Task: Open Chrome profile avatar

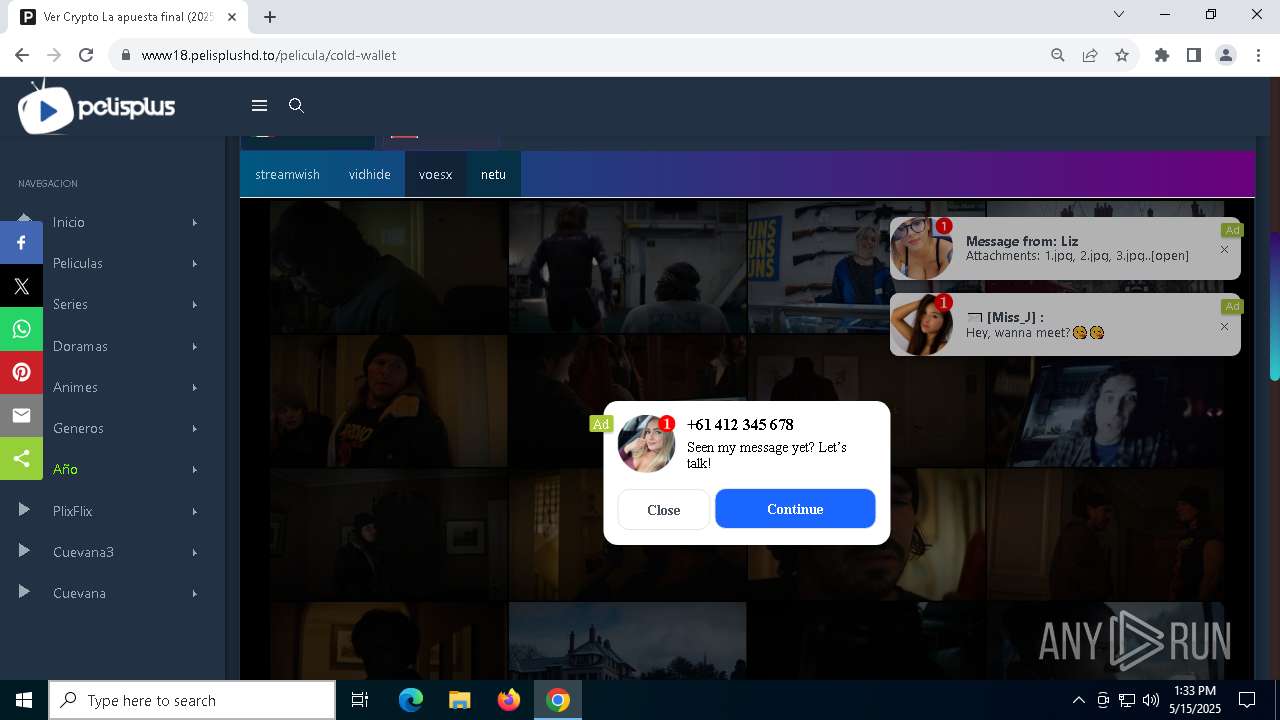Action: pyautogui.click(x=1226, y=55)
